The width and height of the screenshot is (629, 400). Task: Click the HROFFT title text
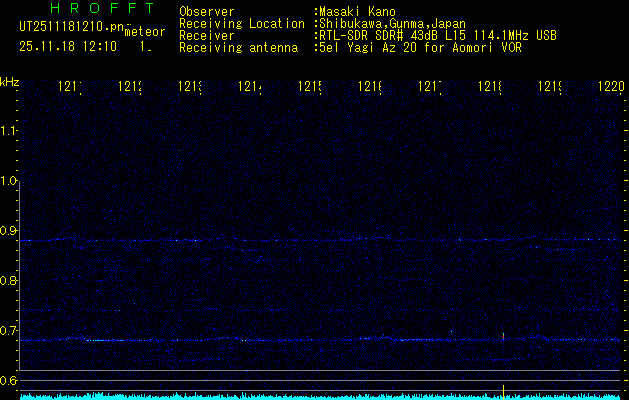(87, 9)
